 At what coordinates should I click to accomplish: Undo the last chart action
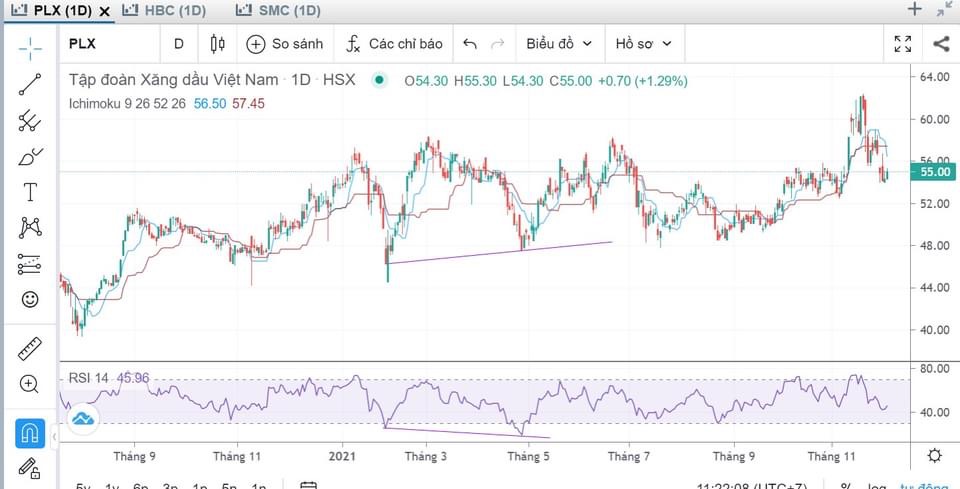[470, 44]
